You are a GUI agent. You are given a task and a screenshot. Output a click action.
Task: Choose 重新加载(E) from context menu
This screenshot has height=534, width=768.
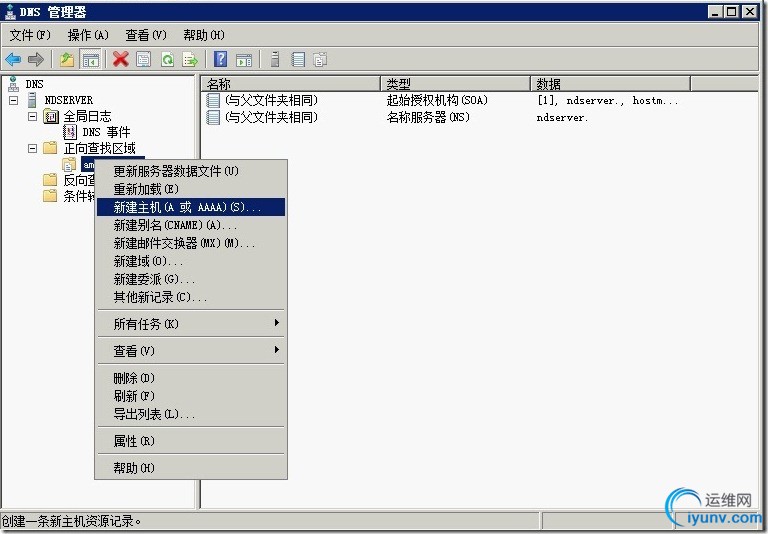tap(191, 189)
